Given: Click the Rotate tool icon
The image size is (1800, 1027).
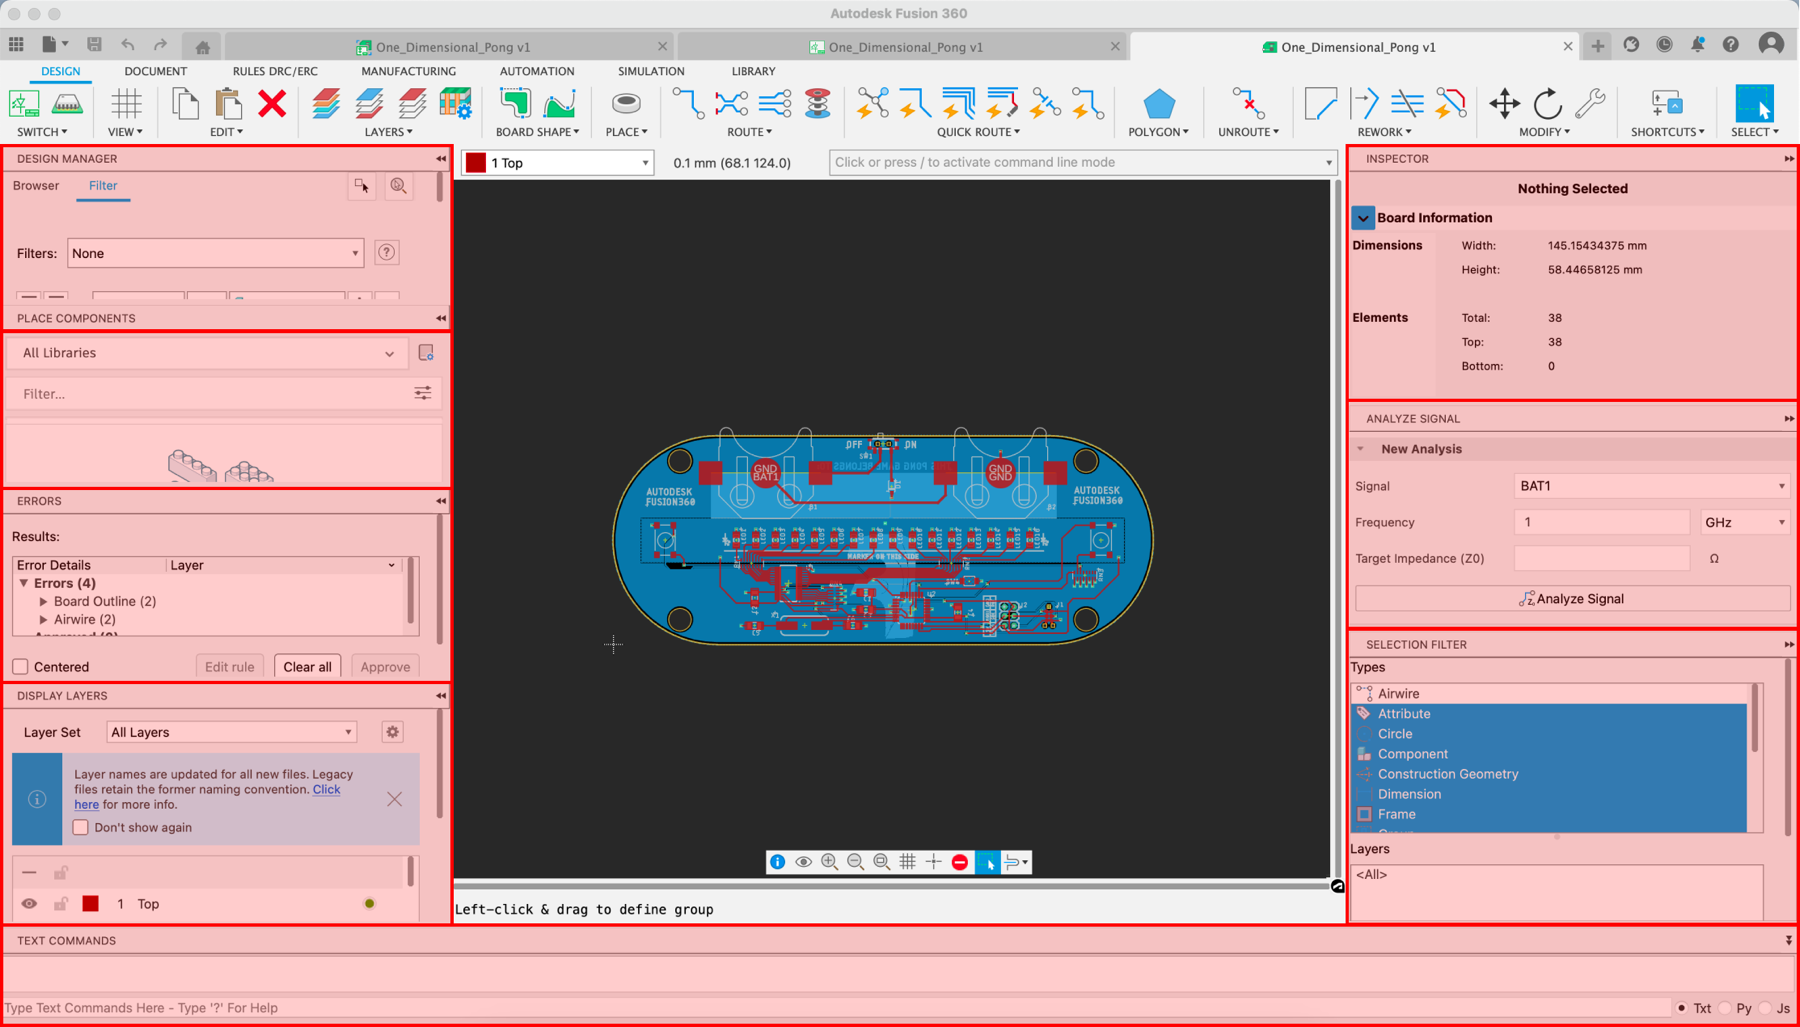Looking at the screenshot, I should pyautogui.click(x=1547, y=104).
